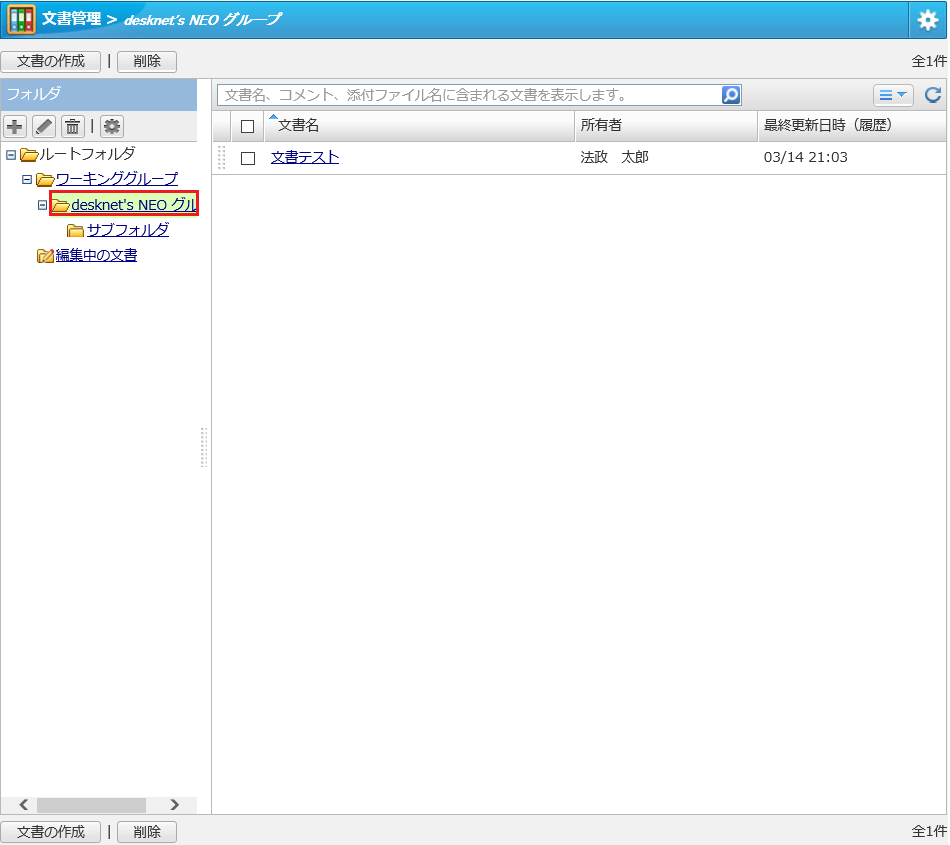The image size is (950, 845).
Task: Open folder settings gear icon
Action: pos(111,127)
